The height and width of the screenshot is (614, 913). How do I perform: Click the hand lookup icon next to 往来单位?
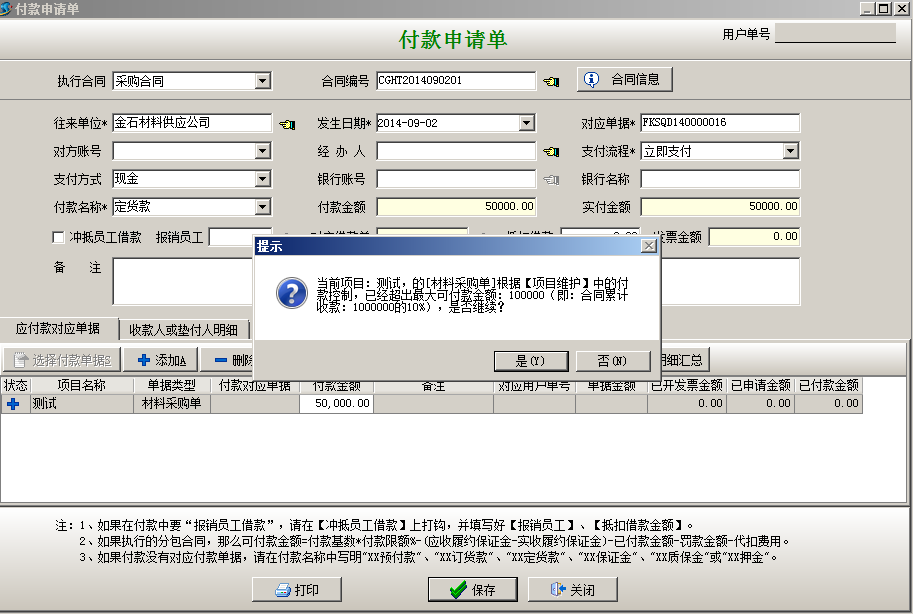287,124
